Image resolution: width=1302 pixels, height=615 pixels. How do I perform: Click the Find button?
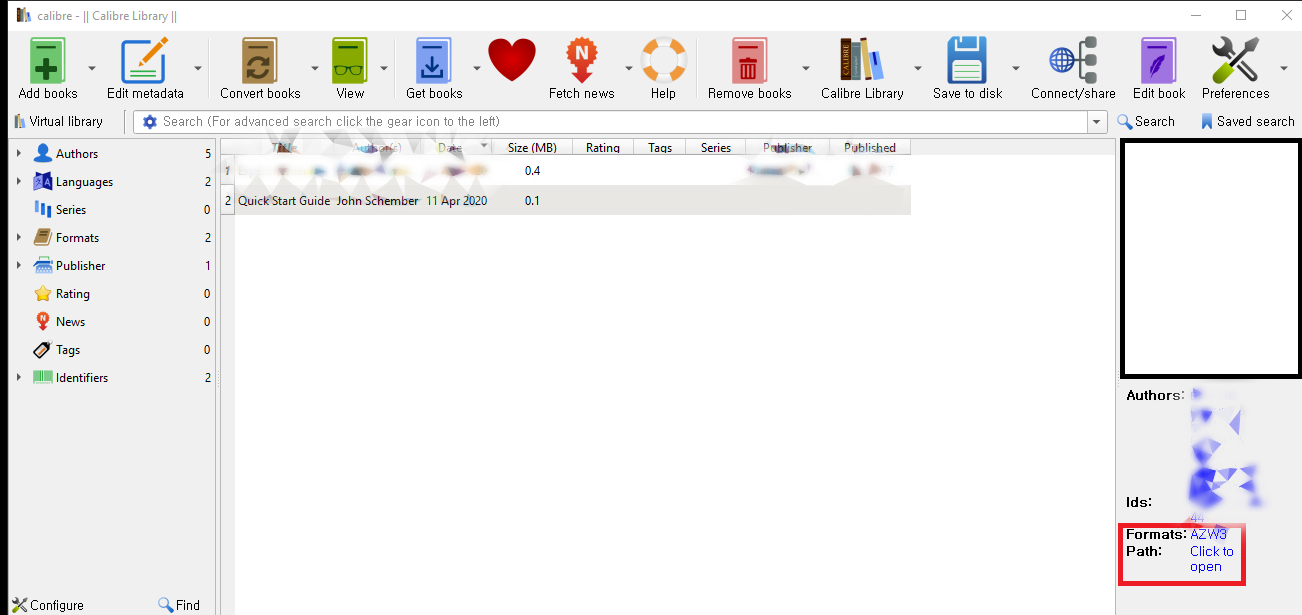[179, 605]
